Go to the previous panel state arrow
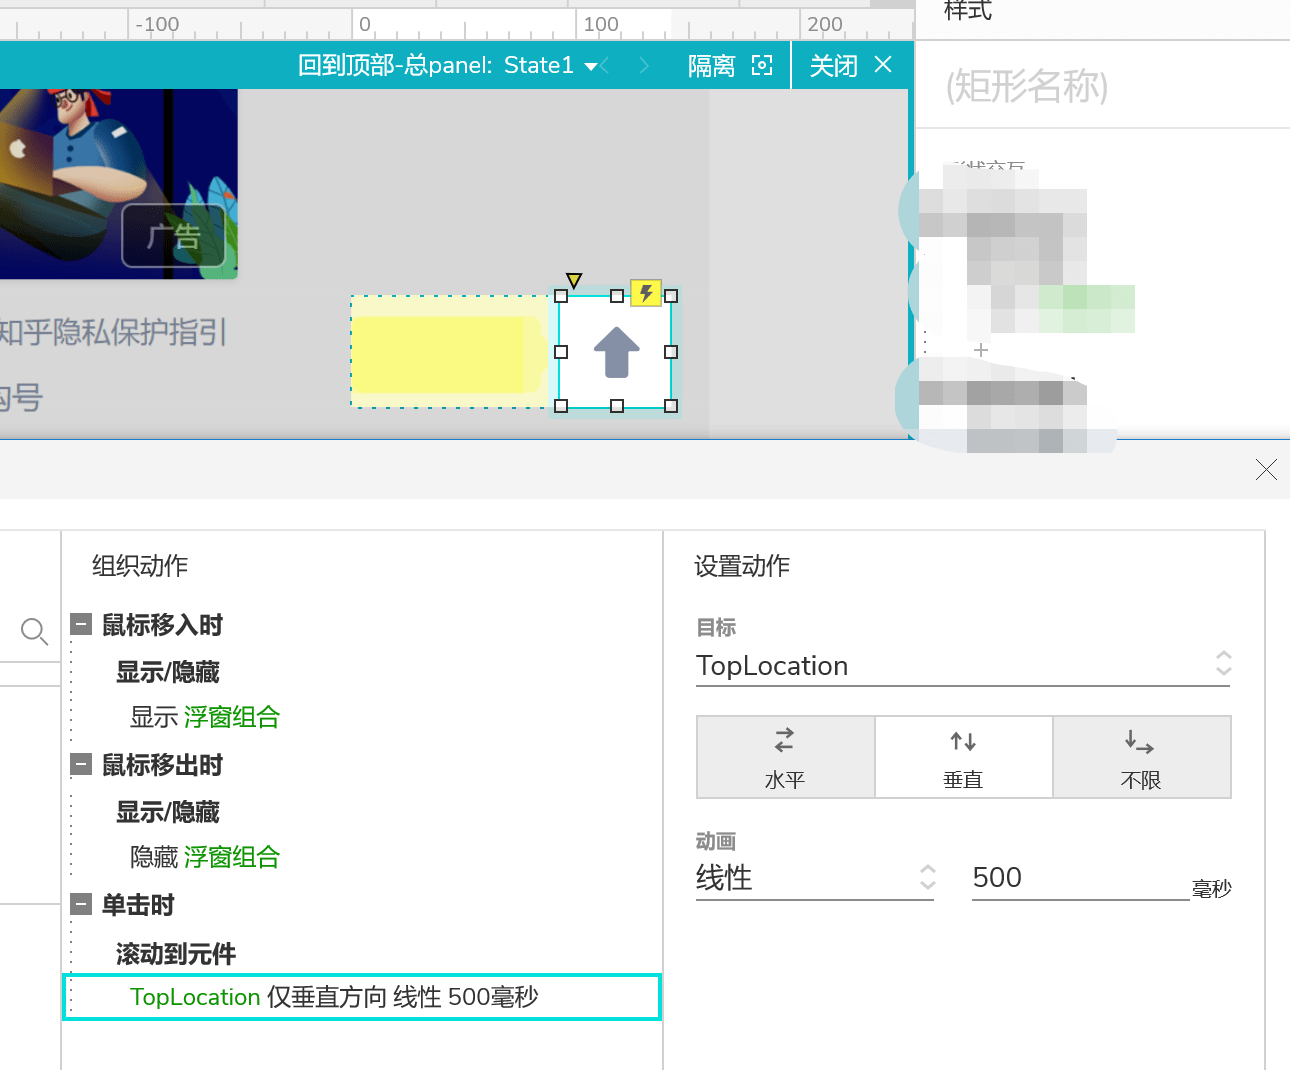1290x1070 pixels. click(x=605, y=66)
